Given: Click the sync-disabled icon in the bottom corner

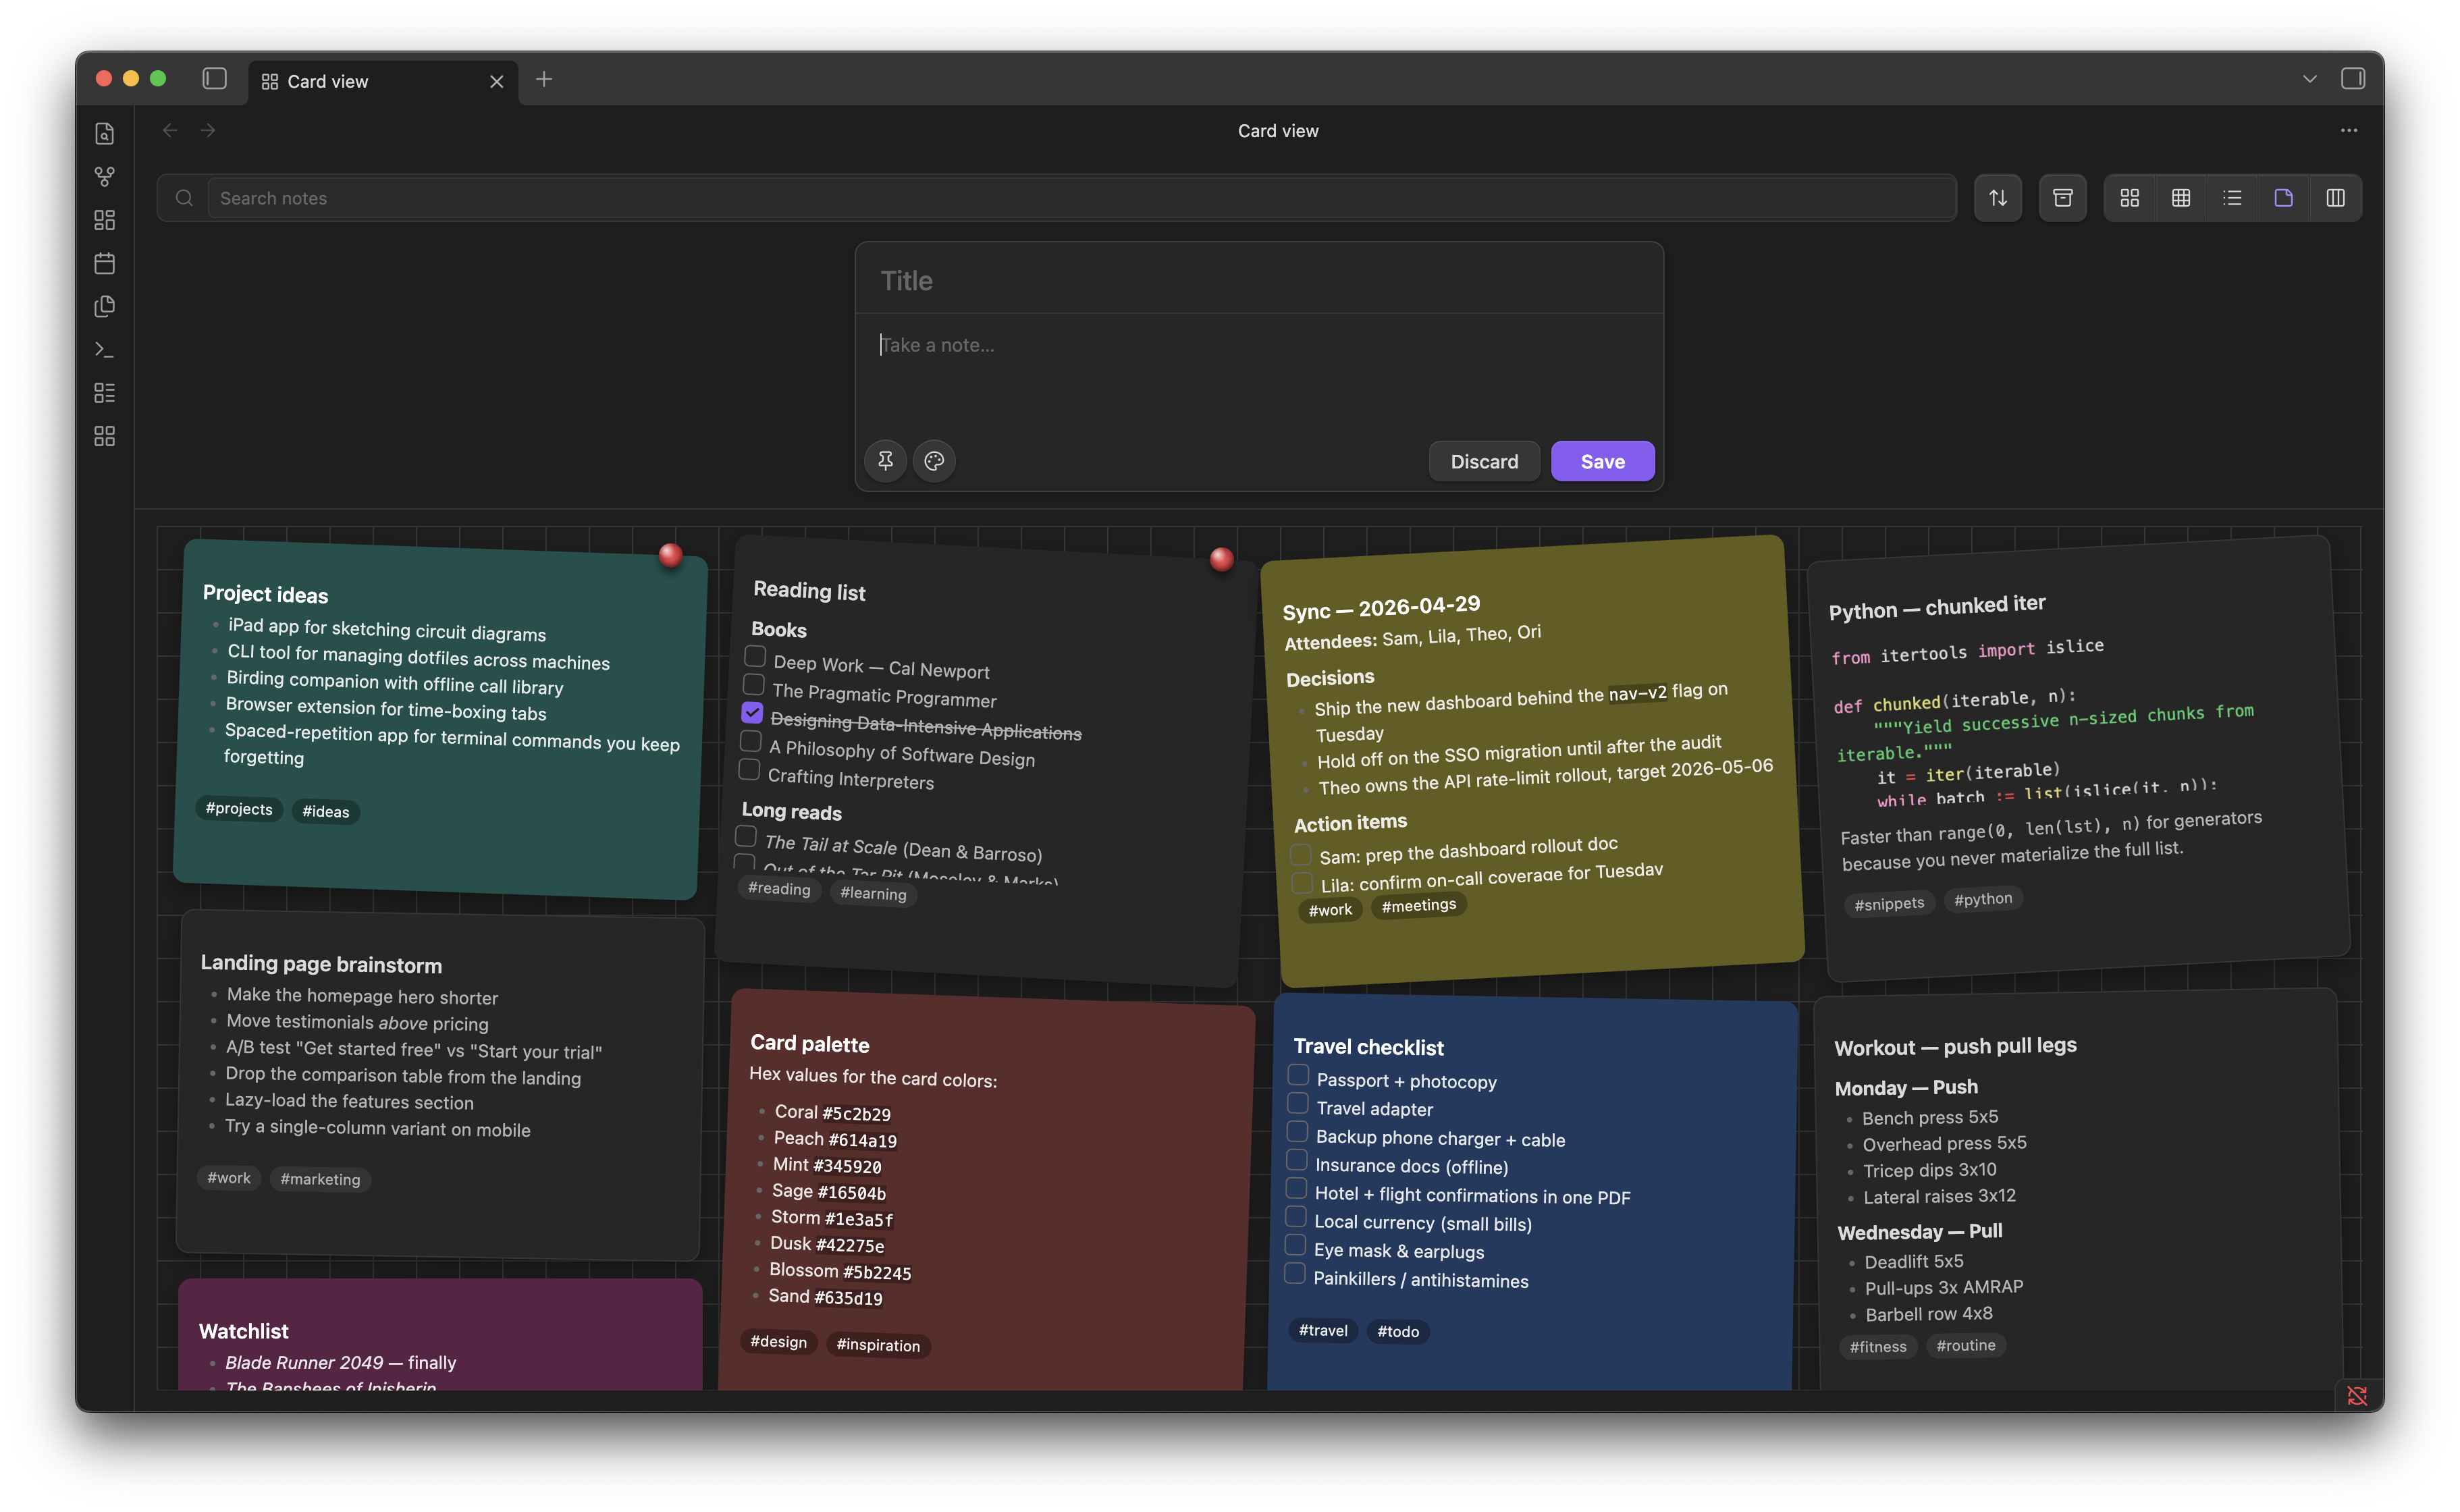Looking at the screenshot, I should (x=2356, y=1395).
